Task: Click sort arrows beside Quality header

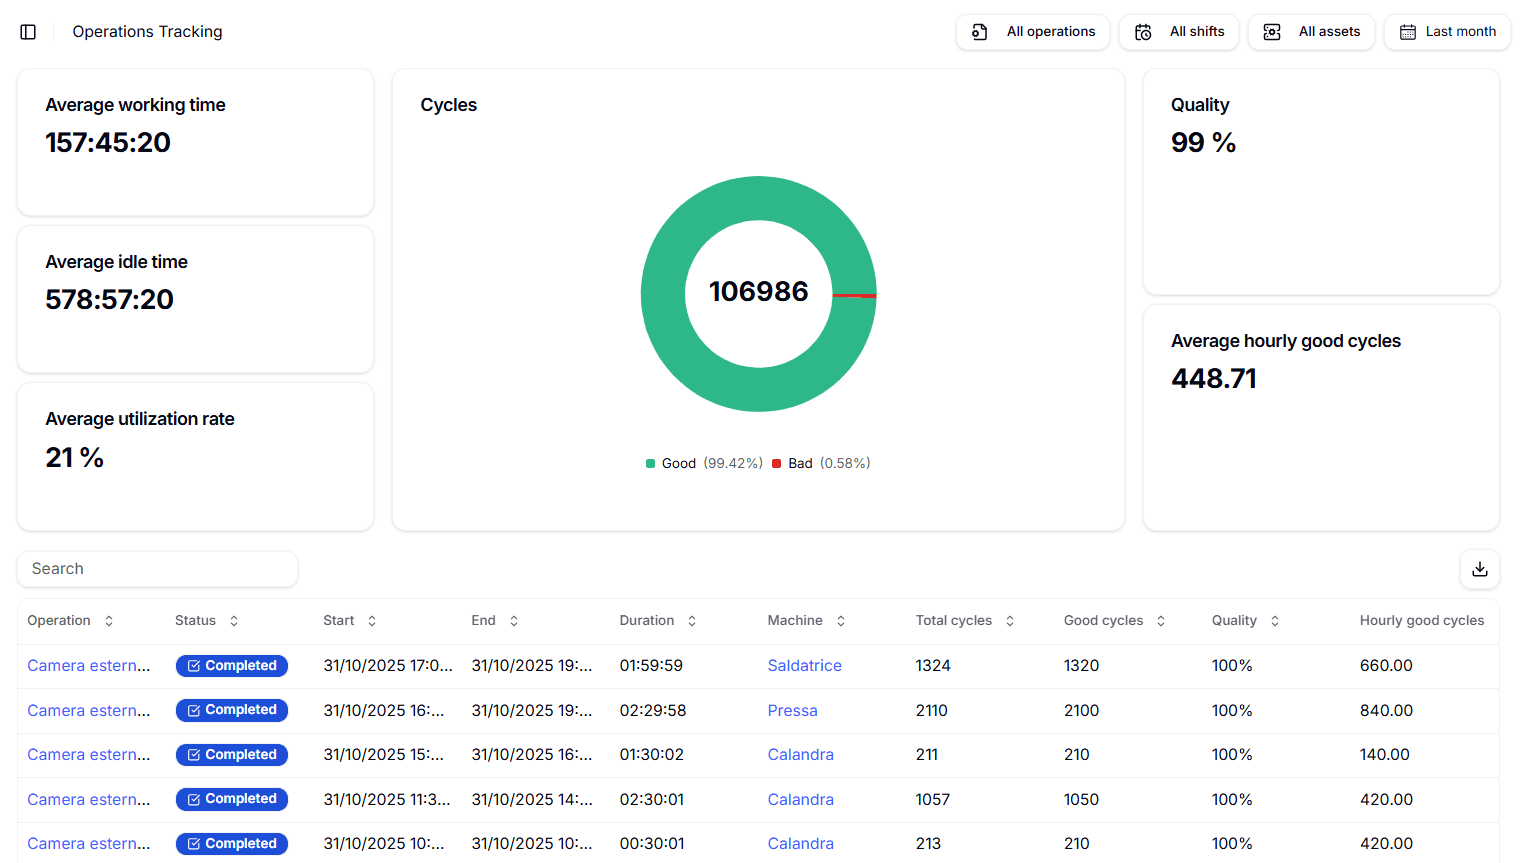Action: pos(1275,621)
